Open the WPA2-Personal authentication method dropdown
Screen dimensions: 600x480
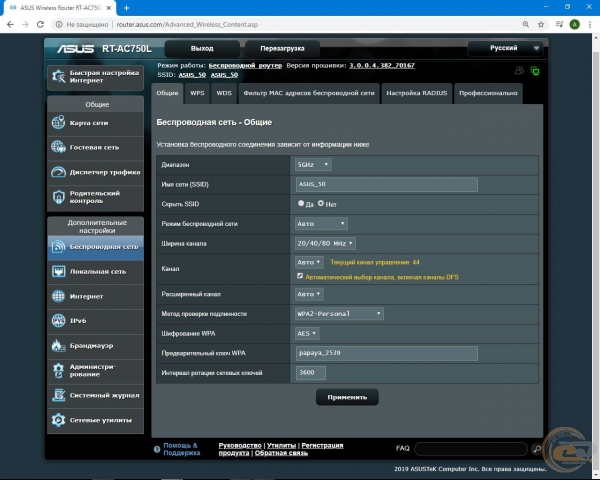[339, 313]
